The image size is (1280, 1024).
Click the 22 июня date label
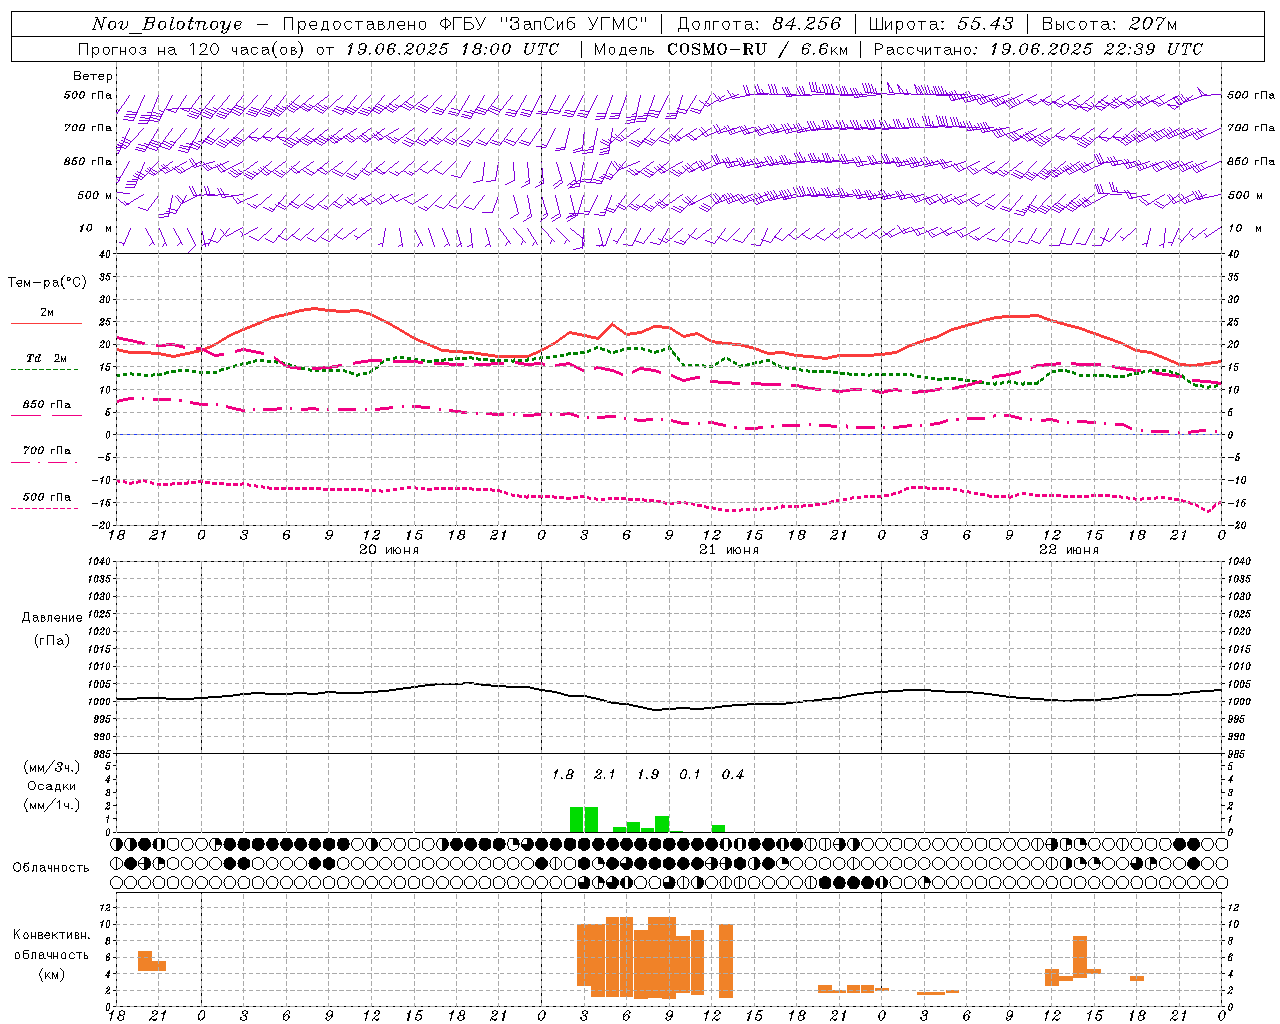pyautogui.click(x=1069, y=550)
